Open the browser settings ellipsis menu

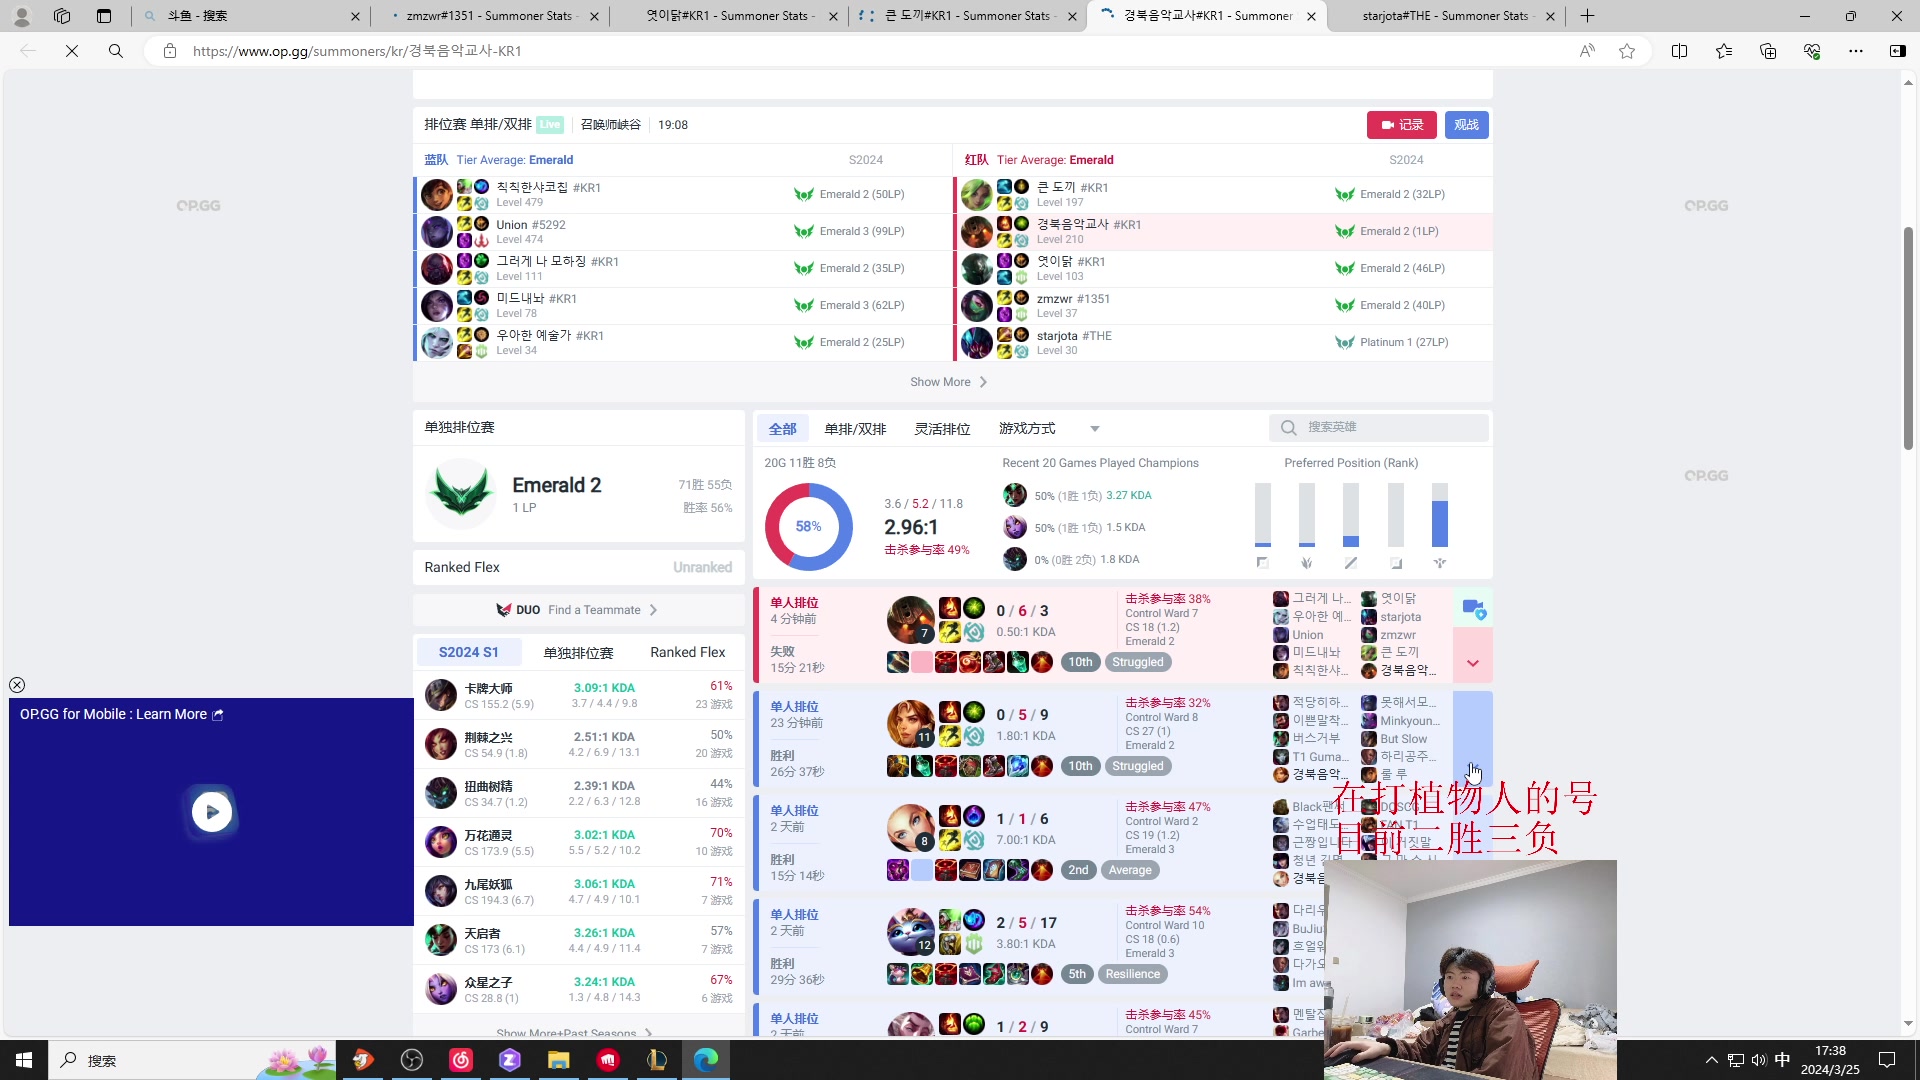coord(1856,51)
